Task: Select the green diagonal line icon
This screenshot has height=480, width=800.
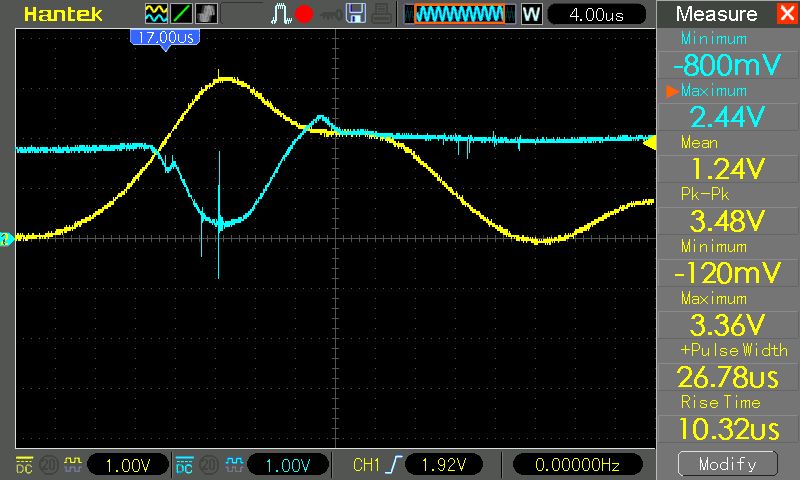Action: pos(181,14)
